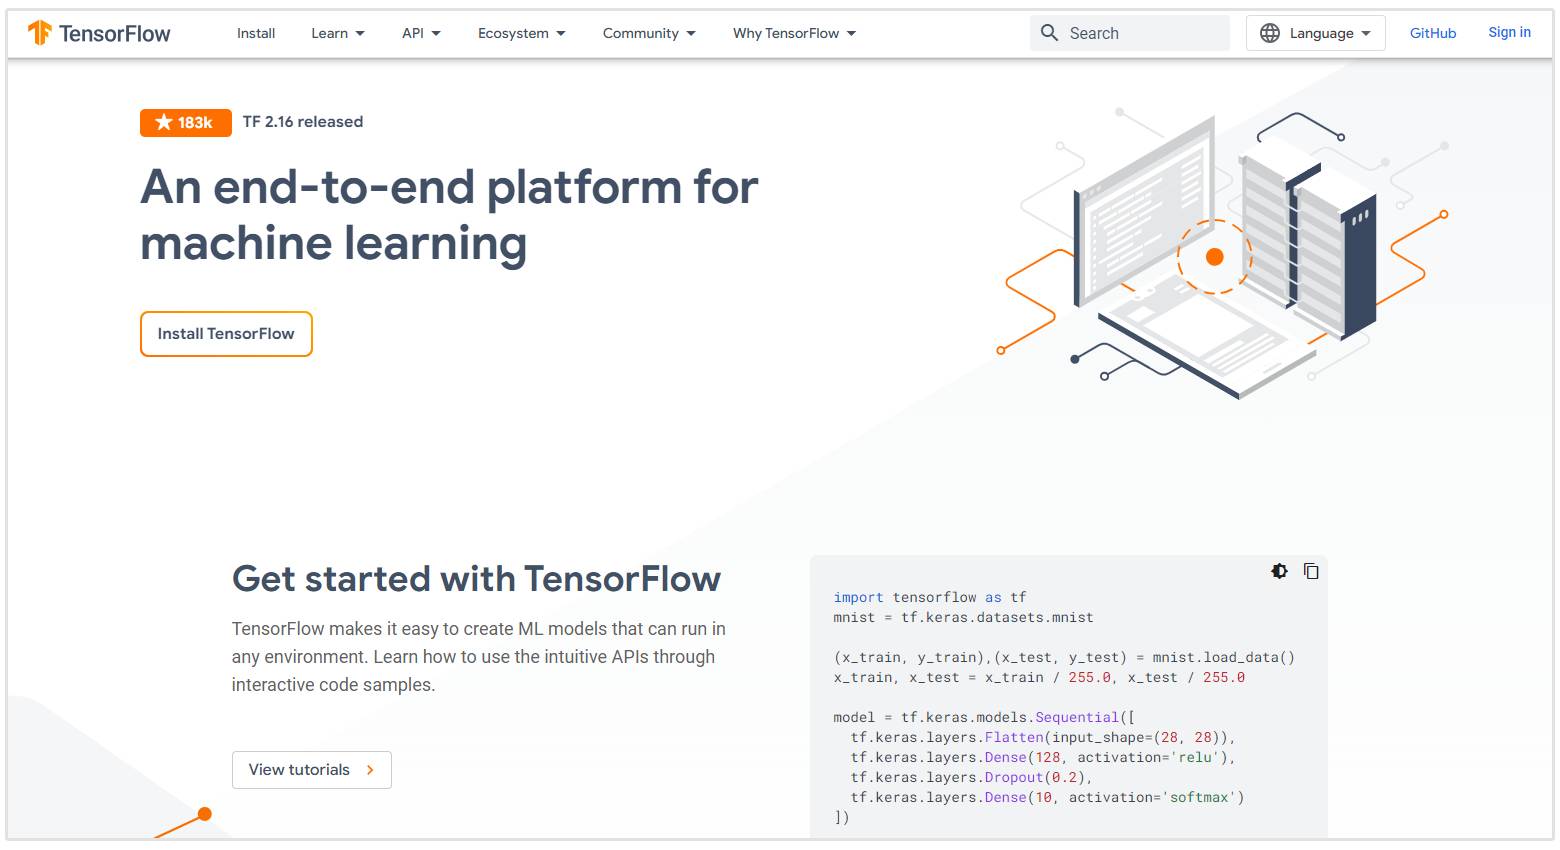Image resolution: width=1560 pixels, height=850 pixels.
Task: Click the Dense(10, activation='softmax') line
Action: (x=1047, y=797)
